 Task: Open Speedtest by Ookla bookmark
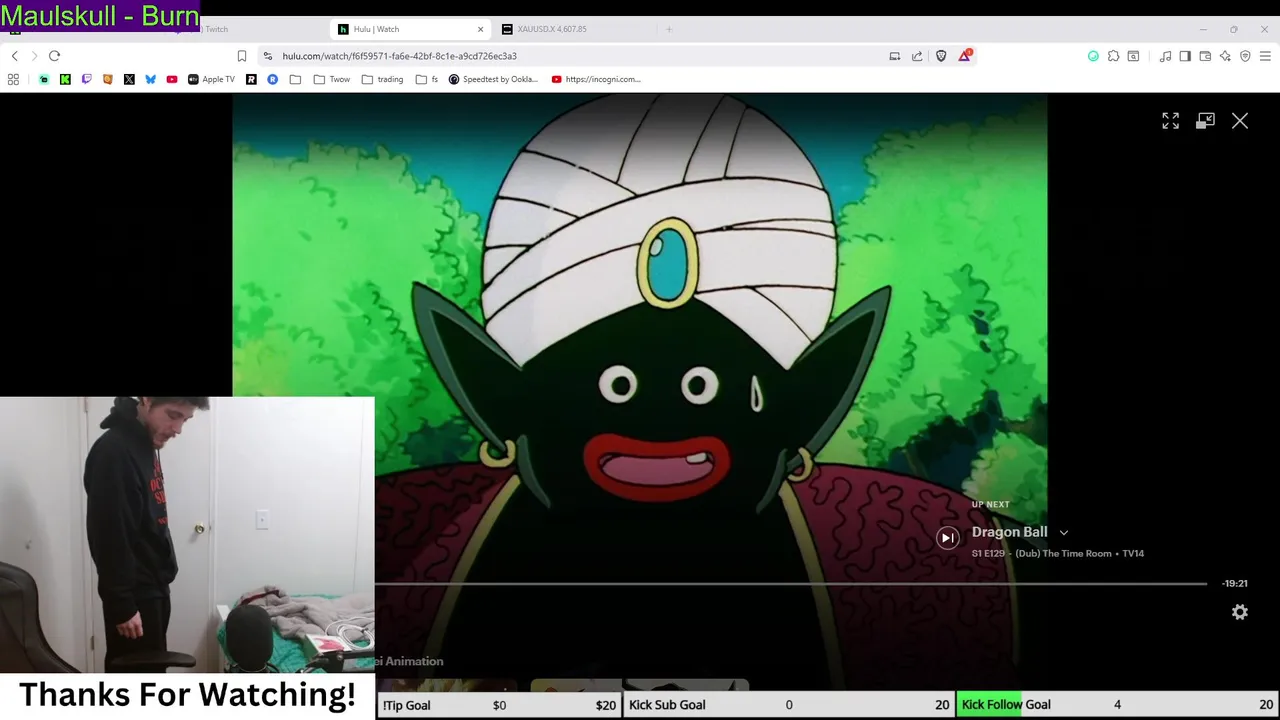pos(493,79)
